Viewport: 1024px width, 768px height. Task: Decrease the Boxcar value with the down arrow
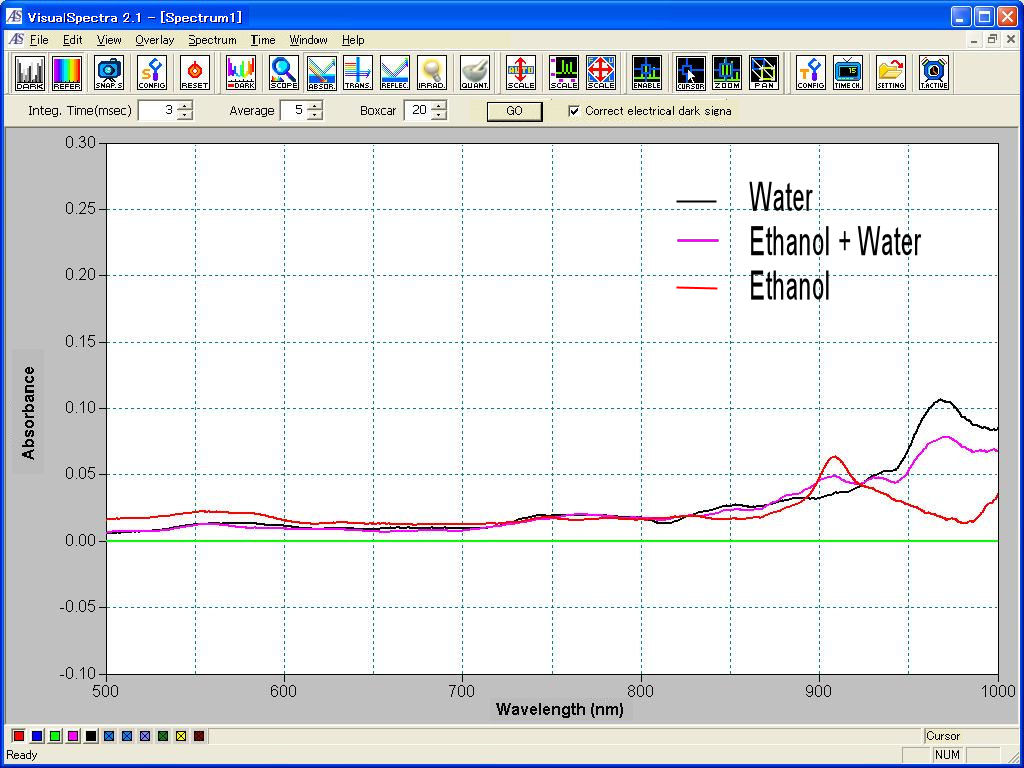(440, 115)
